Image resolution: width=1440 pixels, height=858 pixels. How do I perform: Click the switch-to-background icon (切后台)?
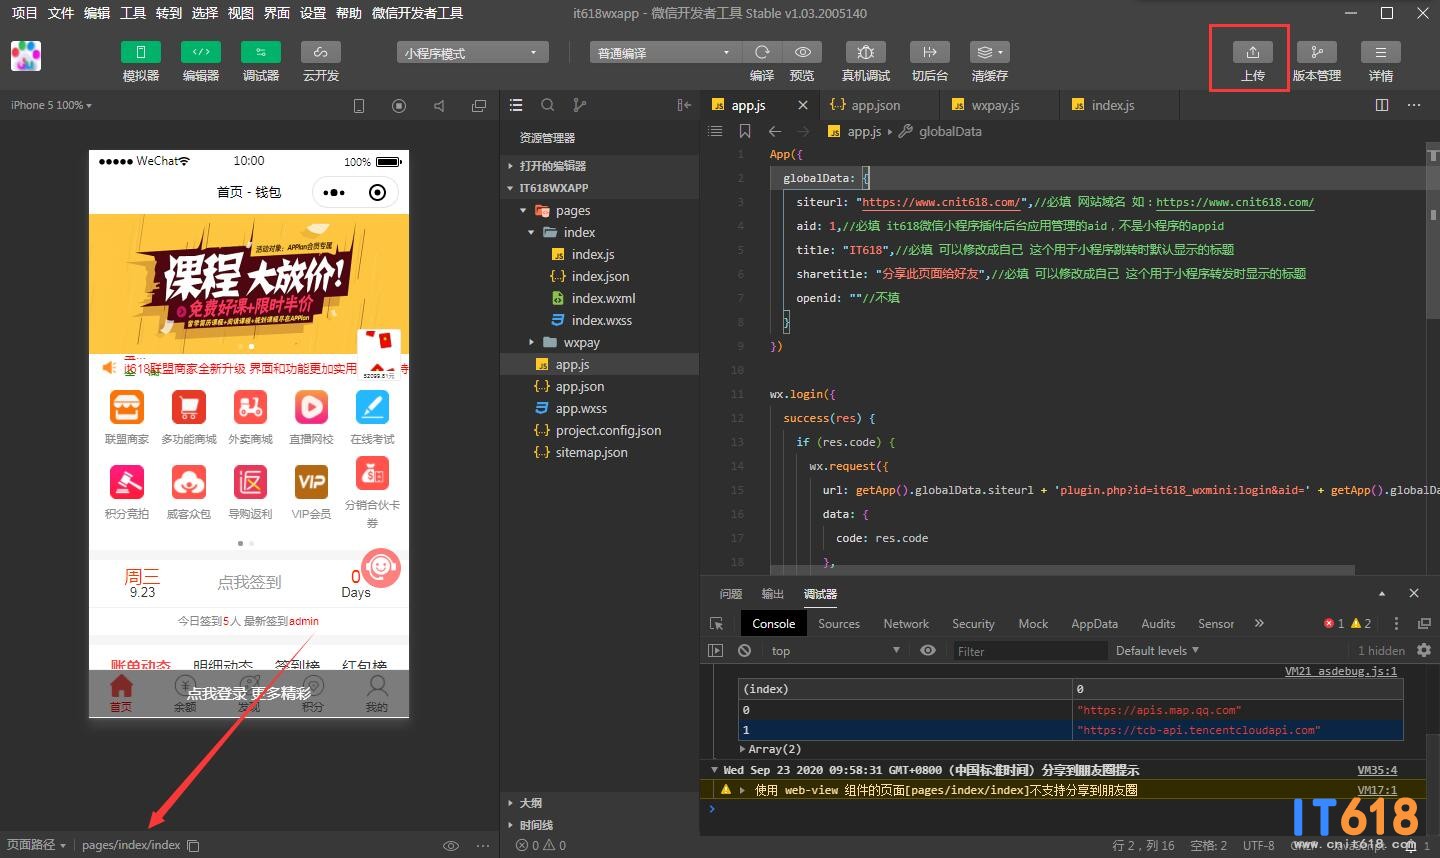coord(930,52)
